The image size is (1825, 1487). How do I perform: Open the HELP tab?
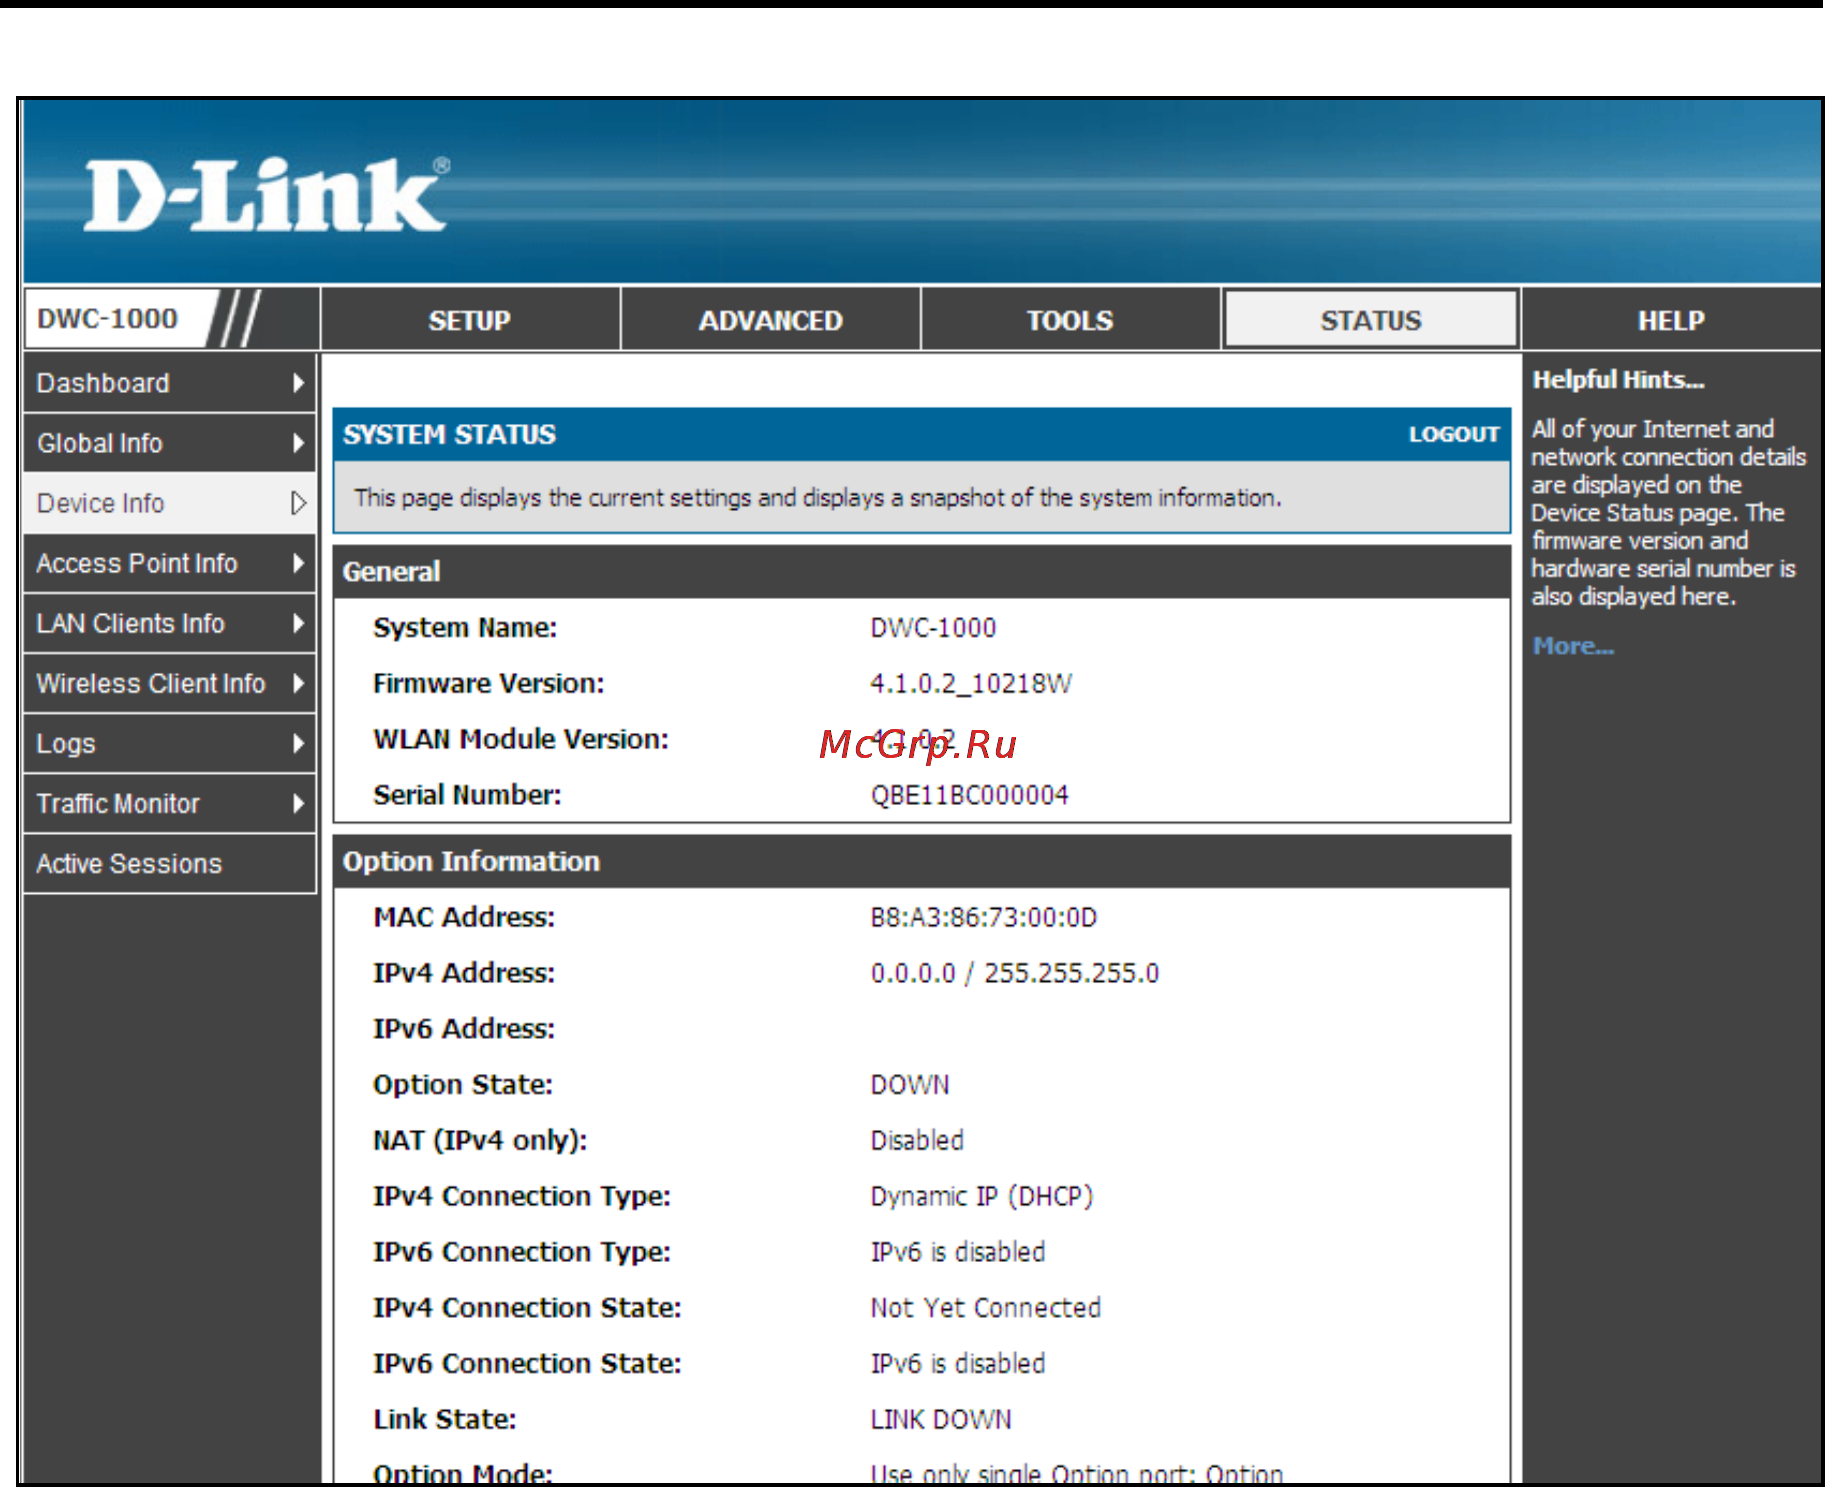[x=1671, y=320]
